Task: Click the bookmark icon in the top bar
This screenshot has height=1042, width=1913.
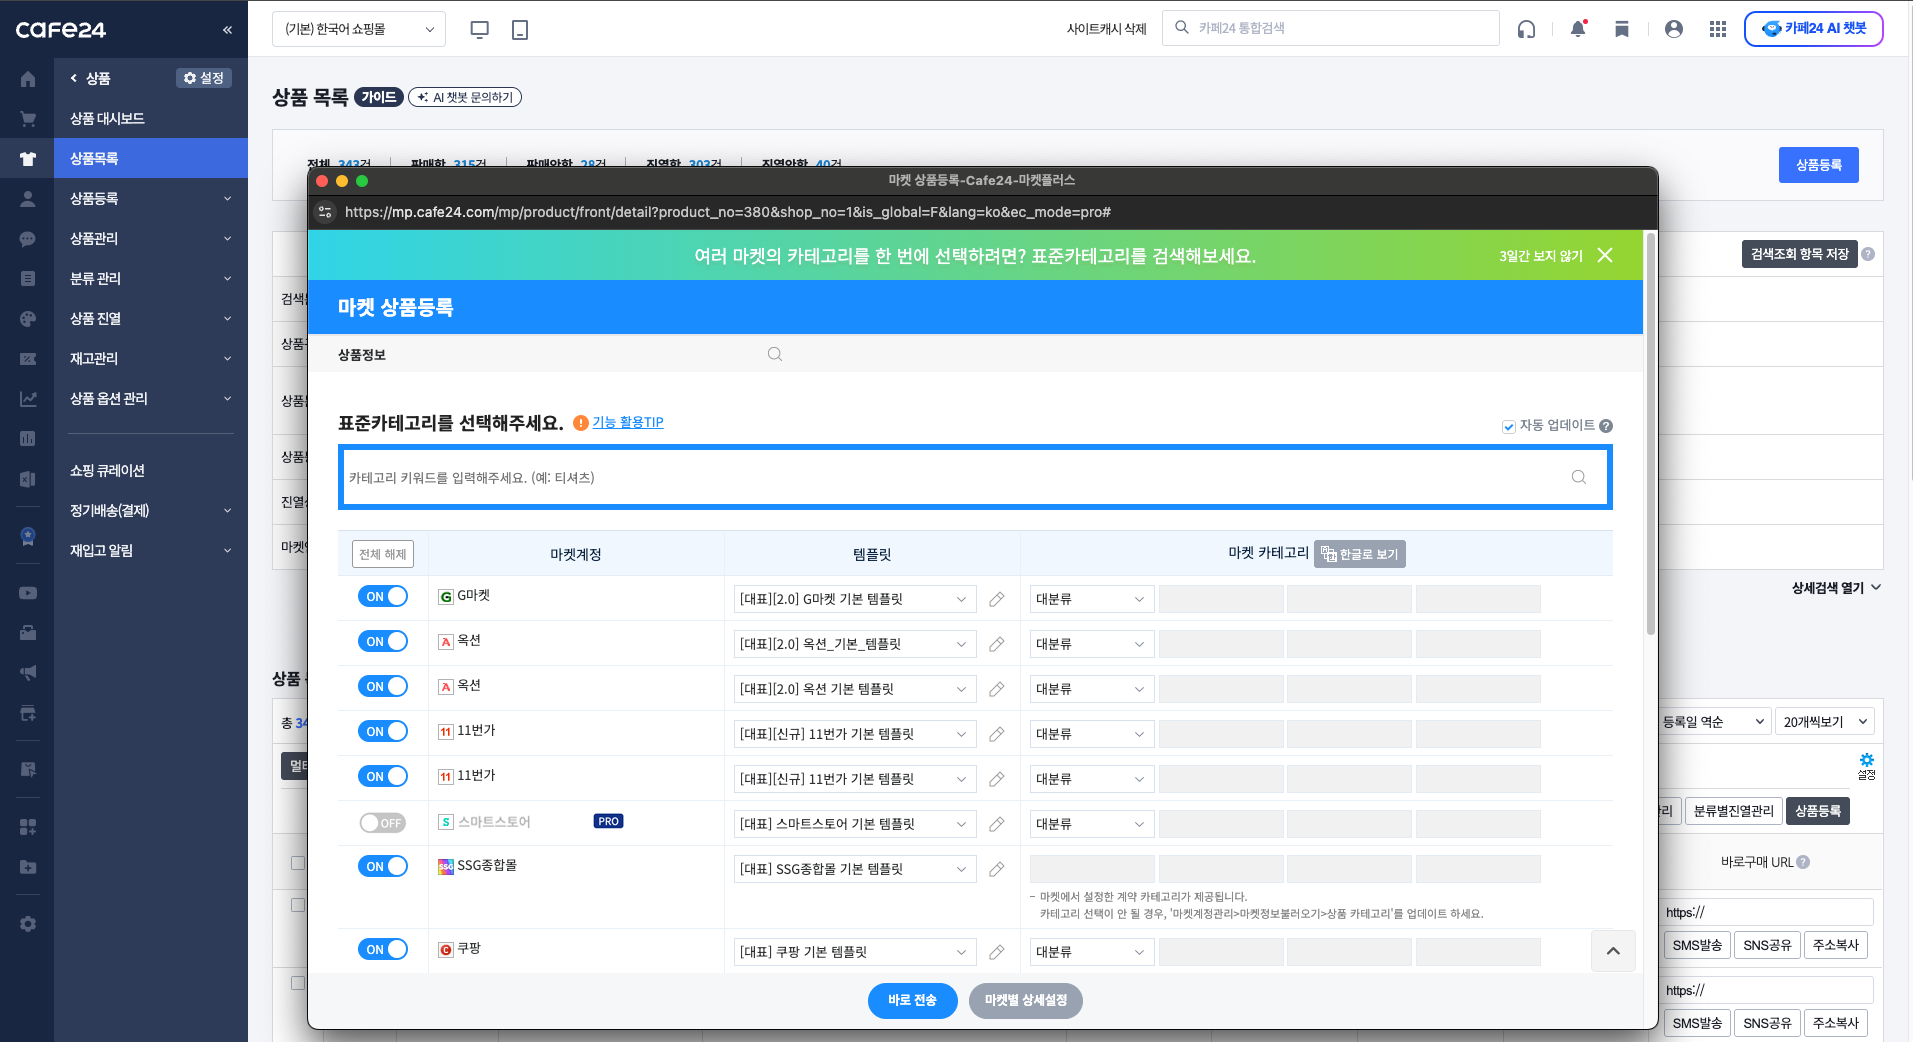Action: 1622,29
